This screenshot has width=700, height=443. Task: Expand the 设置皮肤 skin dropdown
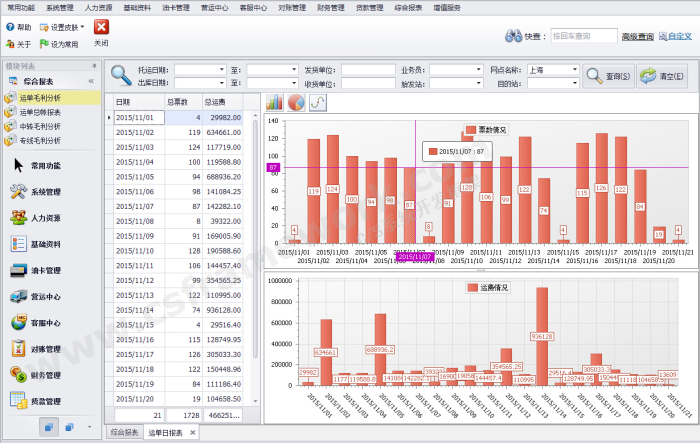(x=63, y=27)
